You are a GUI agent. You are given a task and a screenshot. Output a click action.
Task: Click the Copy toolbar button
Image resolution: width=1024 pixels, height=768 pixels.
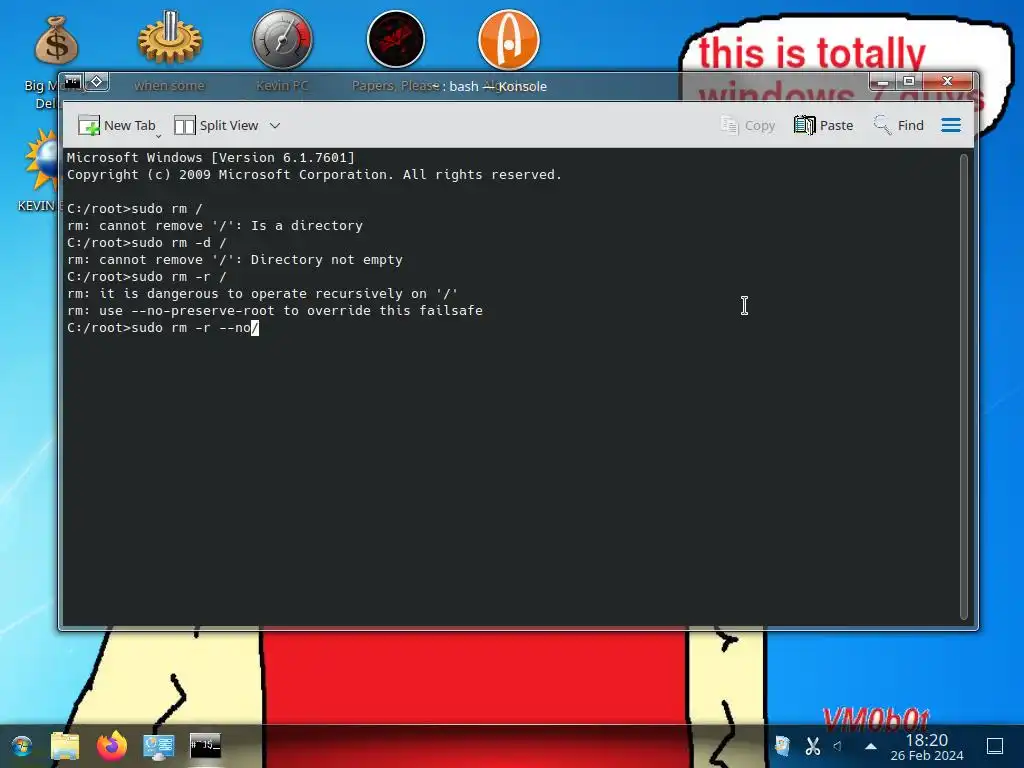pos(748,125)
